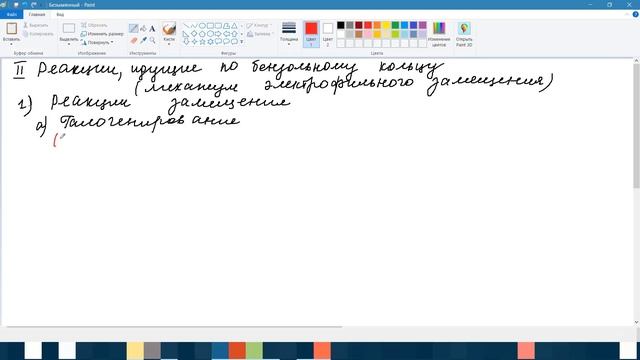
Task: Open Paint 3D (Открыть Paint 3D)
Action: (464, 34)
